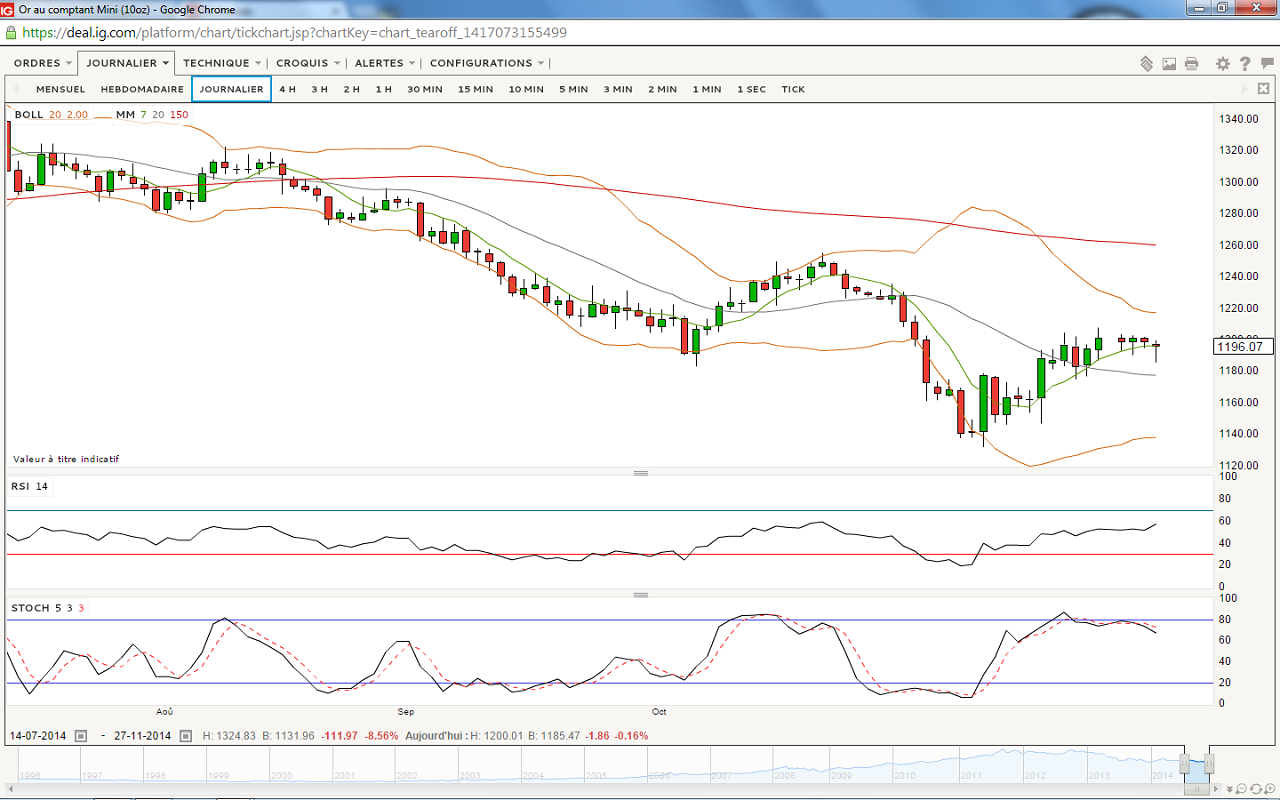This screenshot has height=800, width=1280.
Task: Click navigator scrollbar left arrow
Action: point(11,788)
